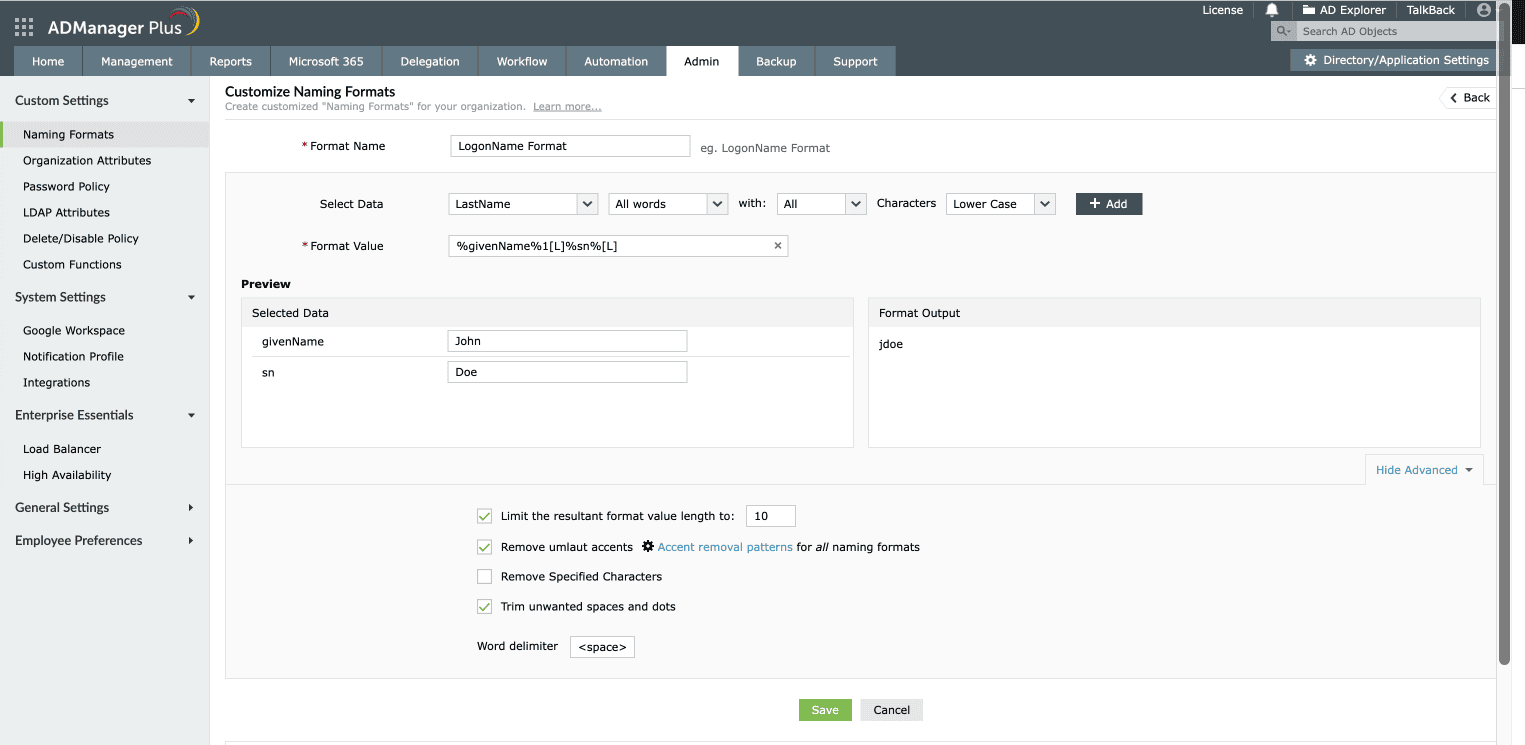
Task: Open the Accent removal patterns link
Action: click(725, 547)
